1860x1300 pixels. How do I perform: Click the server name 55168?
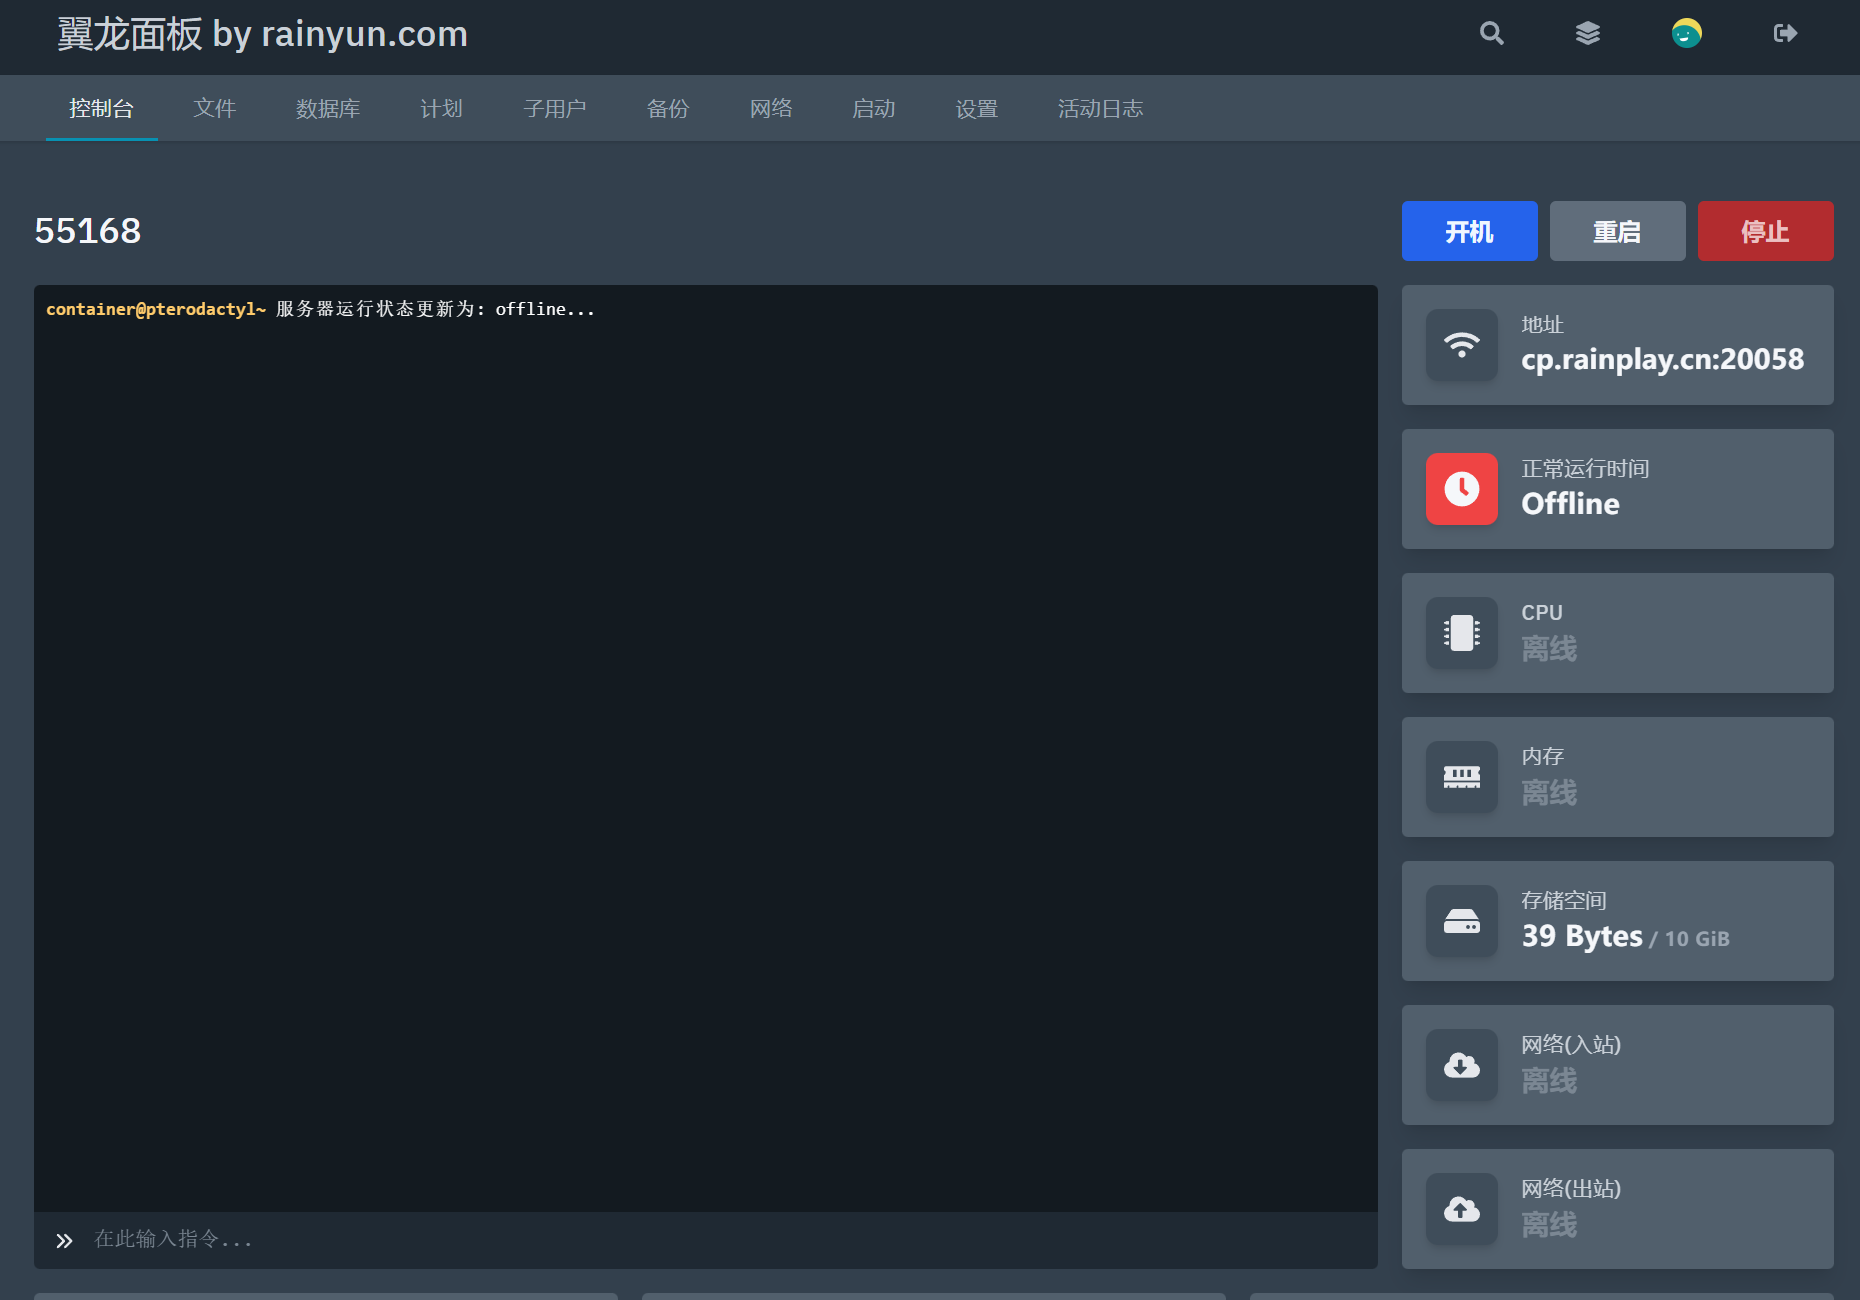pos(88,231)
